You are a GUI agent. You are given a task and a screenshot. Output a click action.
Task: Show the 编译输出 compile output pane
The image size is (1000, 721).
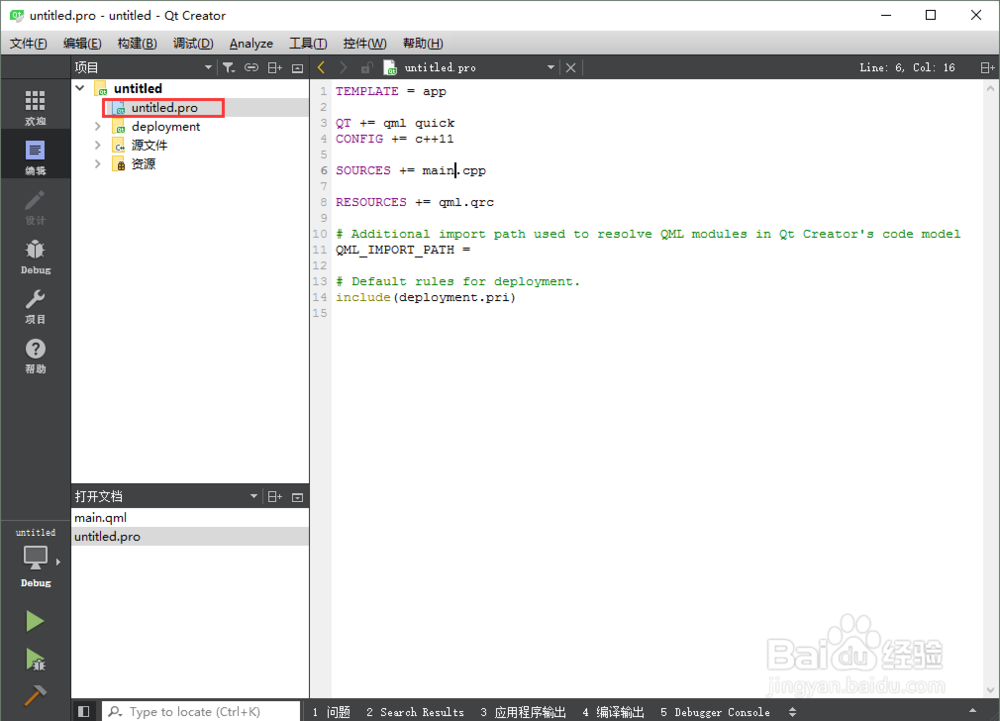(x=613, y=712)
